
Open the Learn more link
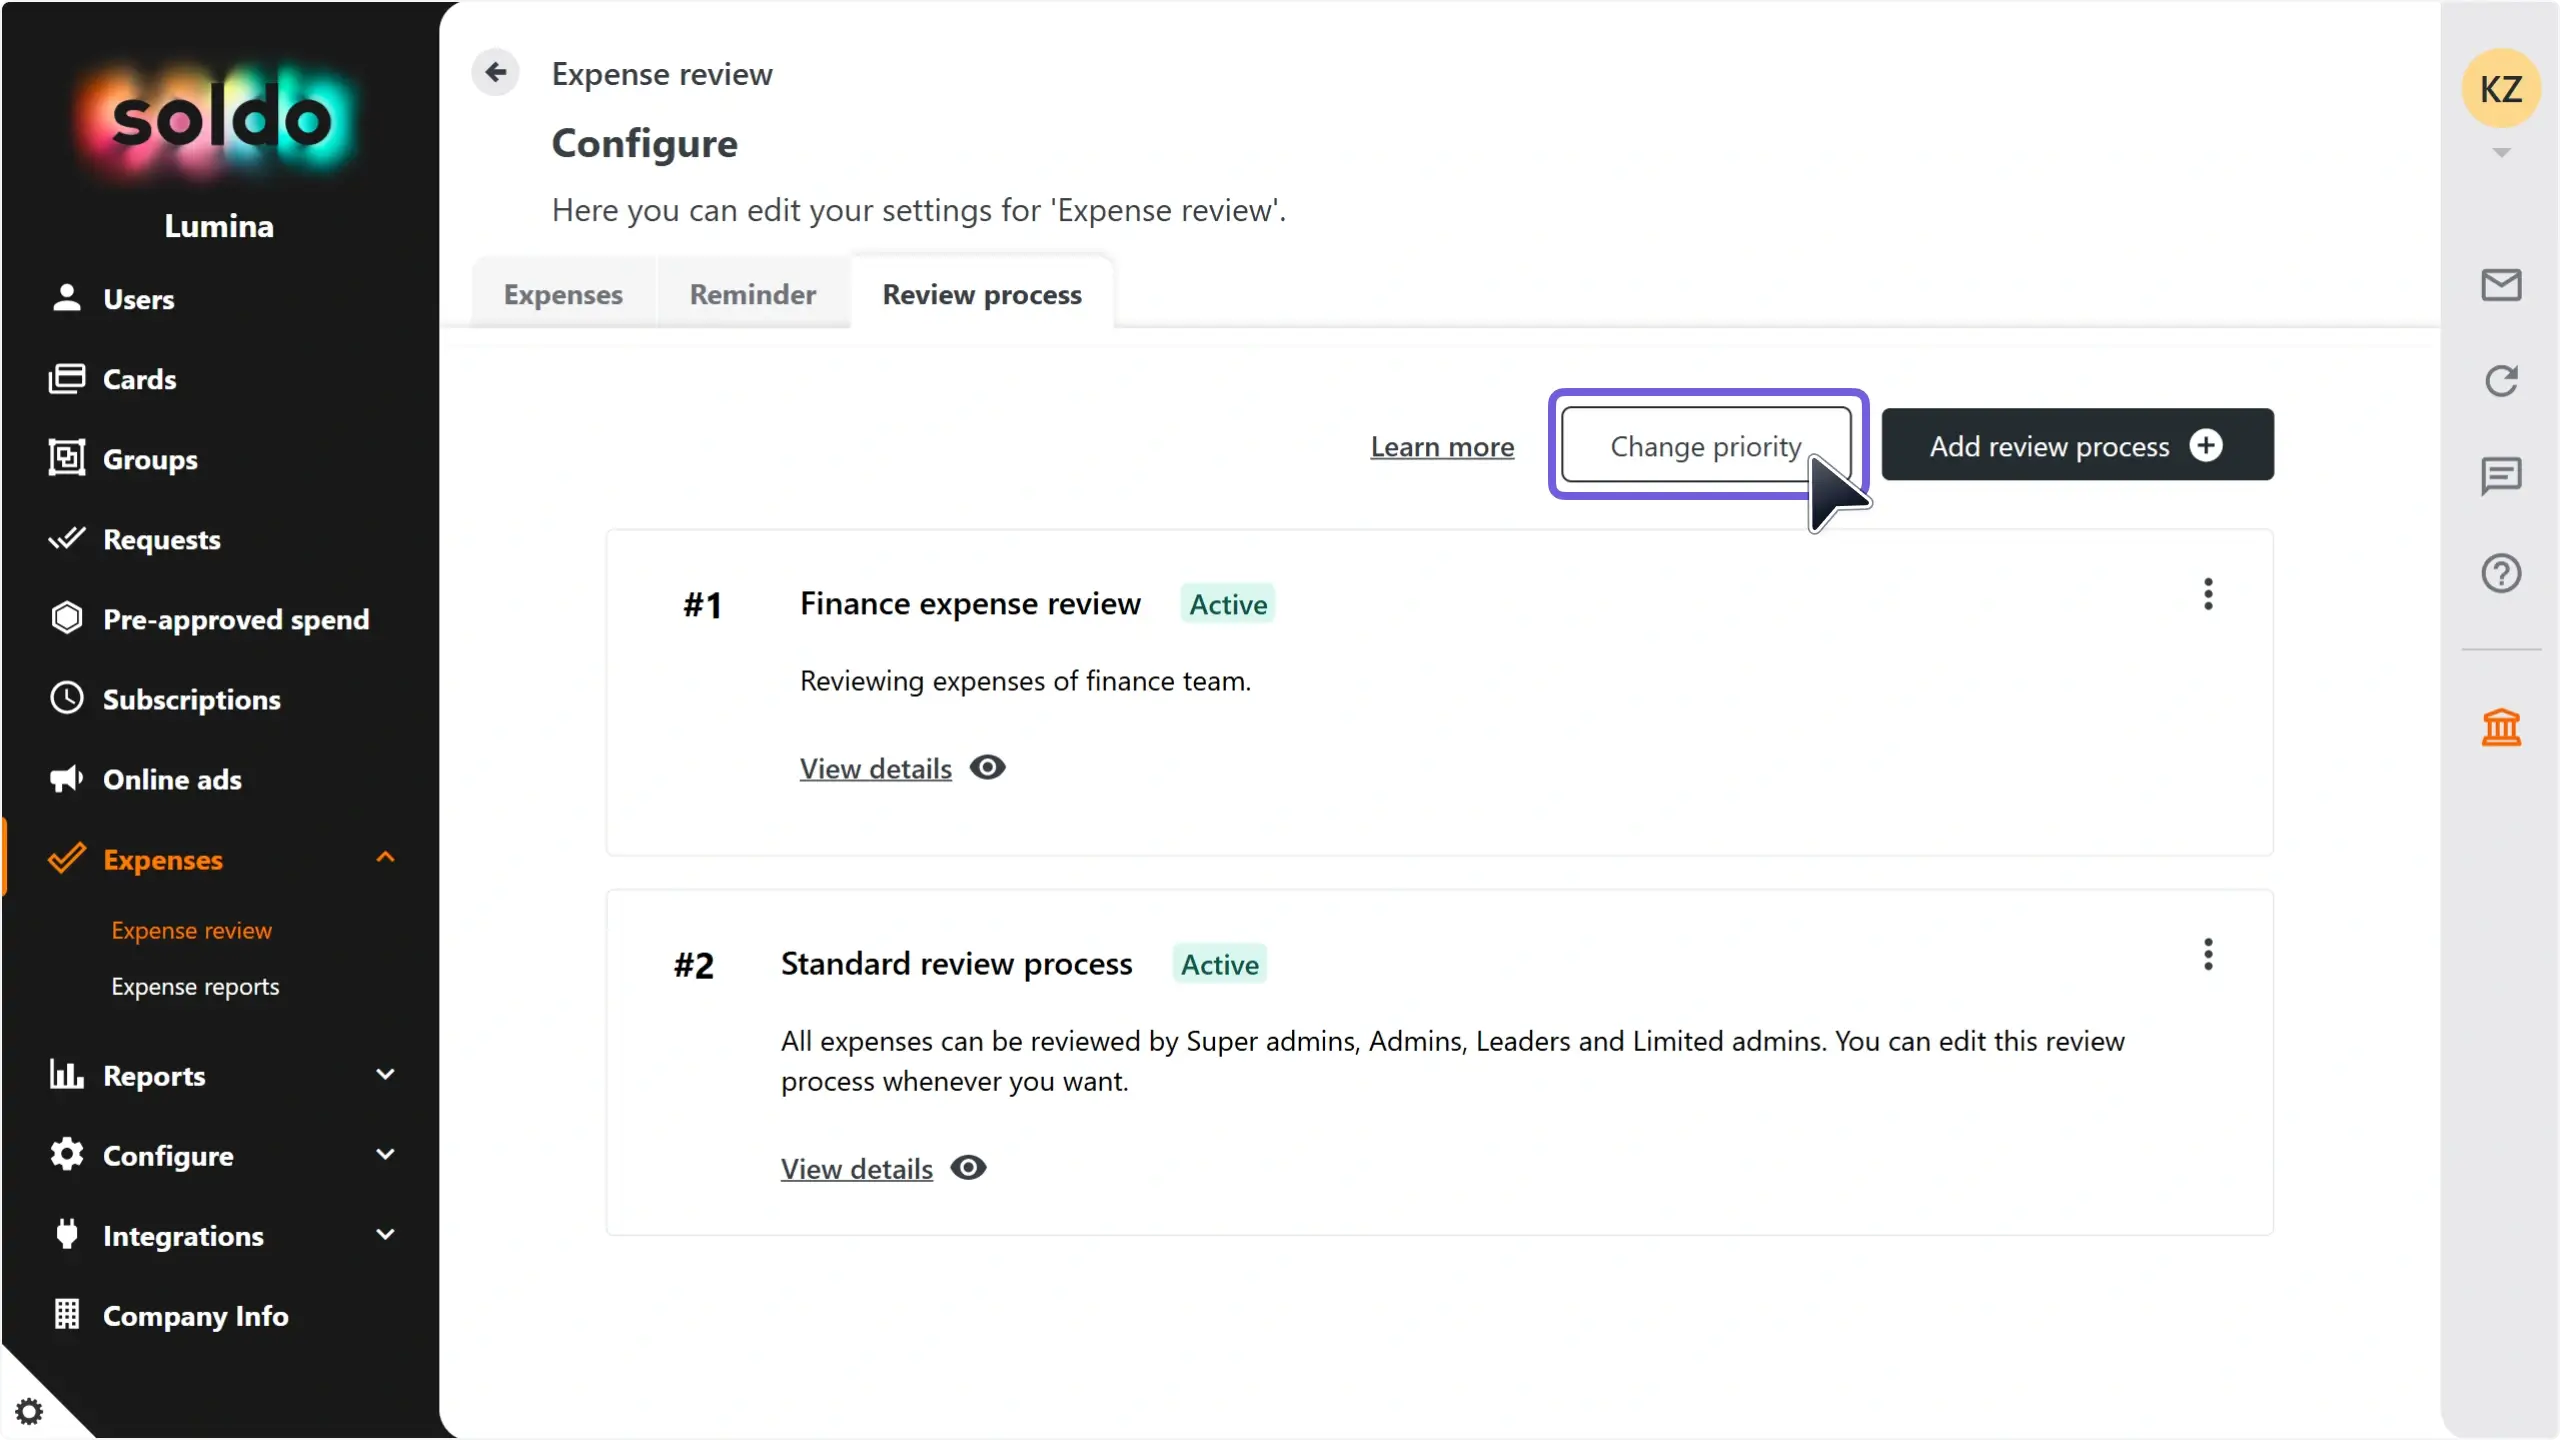[1441, 446]
